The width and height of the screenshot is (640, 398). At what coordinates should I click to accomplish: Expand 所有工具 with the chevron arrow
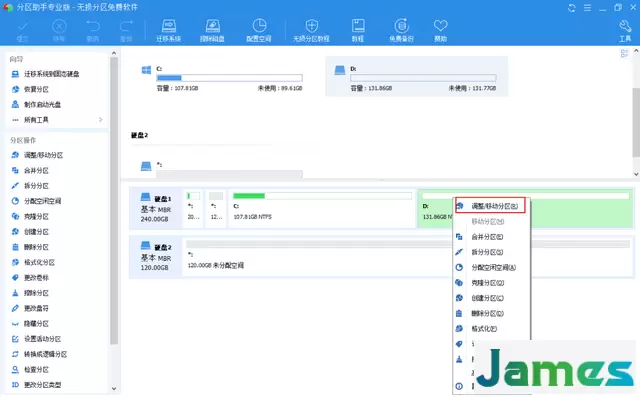click(x=100, y=120)
